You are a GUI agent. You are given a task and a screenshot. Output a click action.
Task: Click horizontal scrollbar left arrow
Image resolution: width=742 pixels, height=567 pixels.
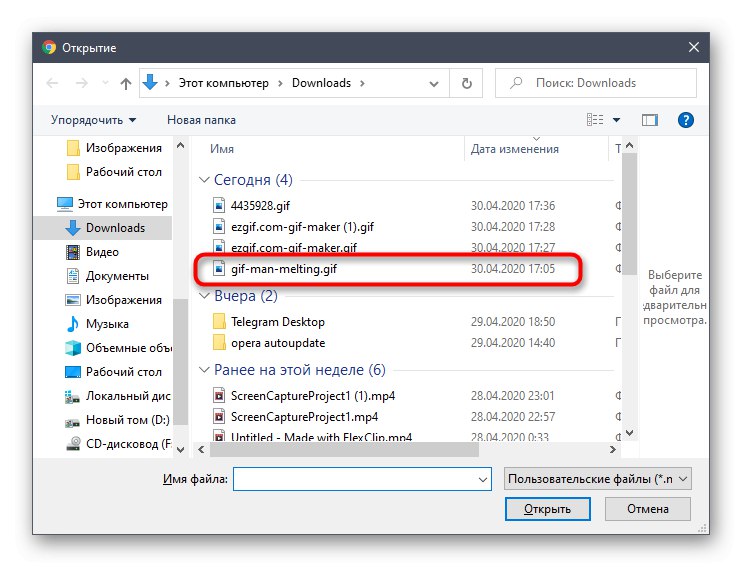tap(201, 450)
